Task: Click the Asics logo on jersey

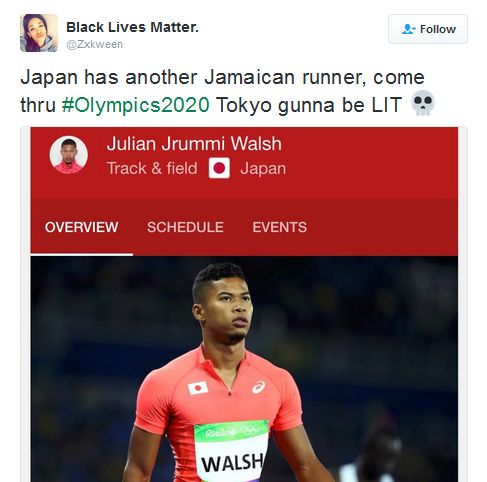Action: tap(258, 387)
